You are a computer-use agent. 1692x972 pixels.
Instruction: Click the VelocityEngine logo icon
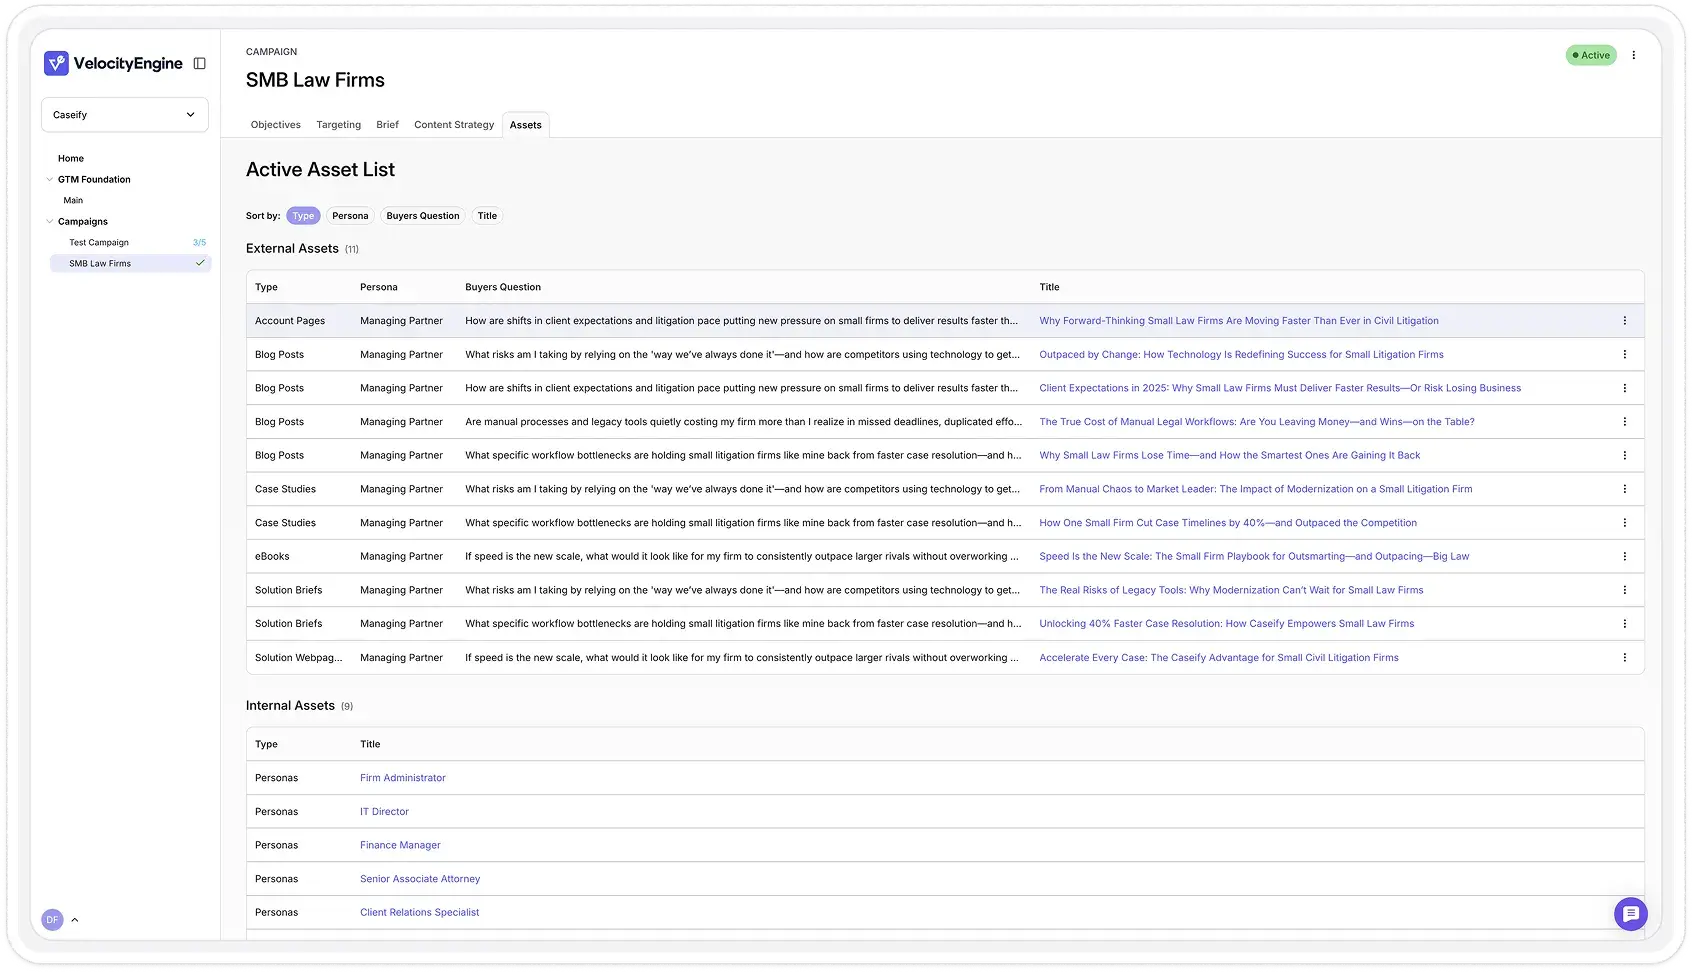click(57, 63)
